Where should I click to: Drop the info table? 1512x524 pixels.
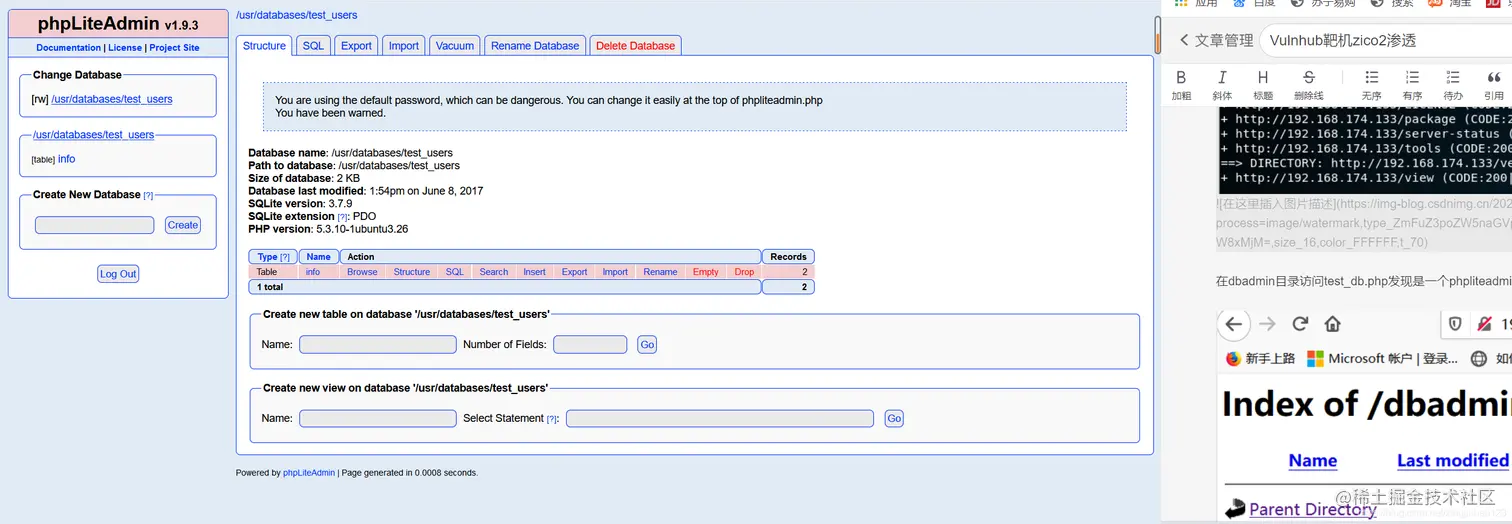pyautogui.click(x=744, y=272)
